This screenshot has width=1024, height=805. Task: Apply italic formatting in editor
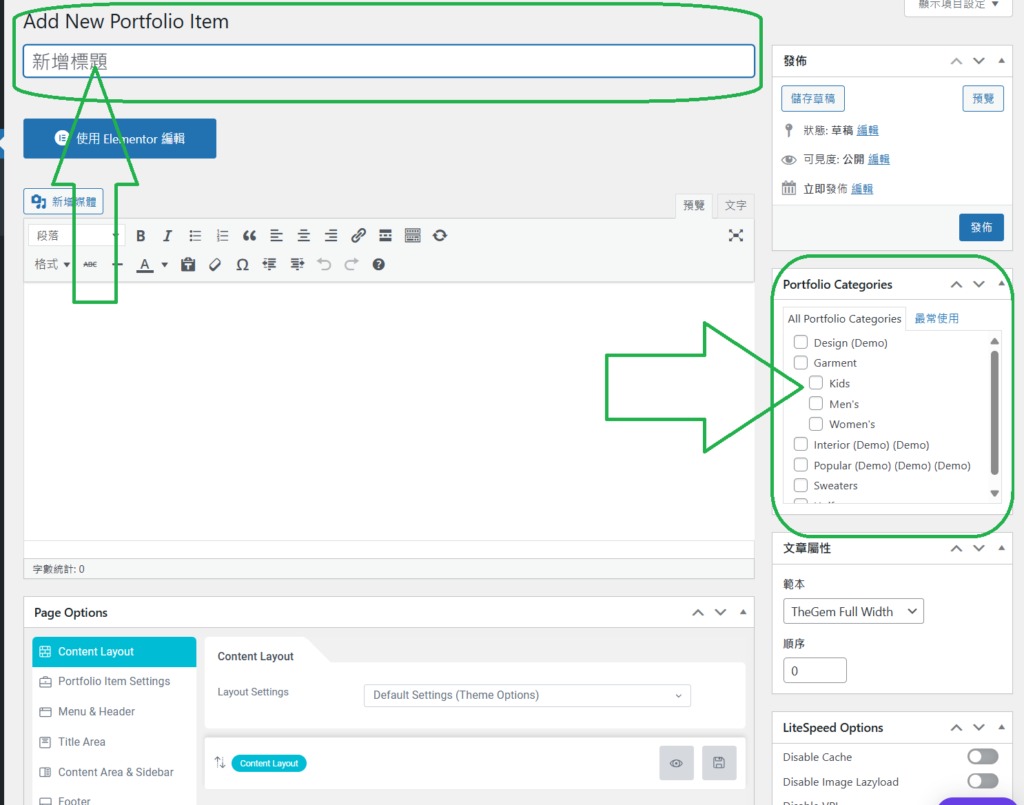click(168, 236)
